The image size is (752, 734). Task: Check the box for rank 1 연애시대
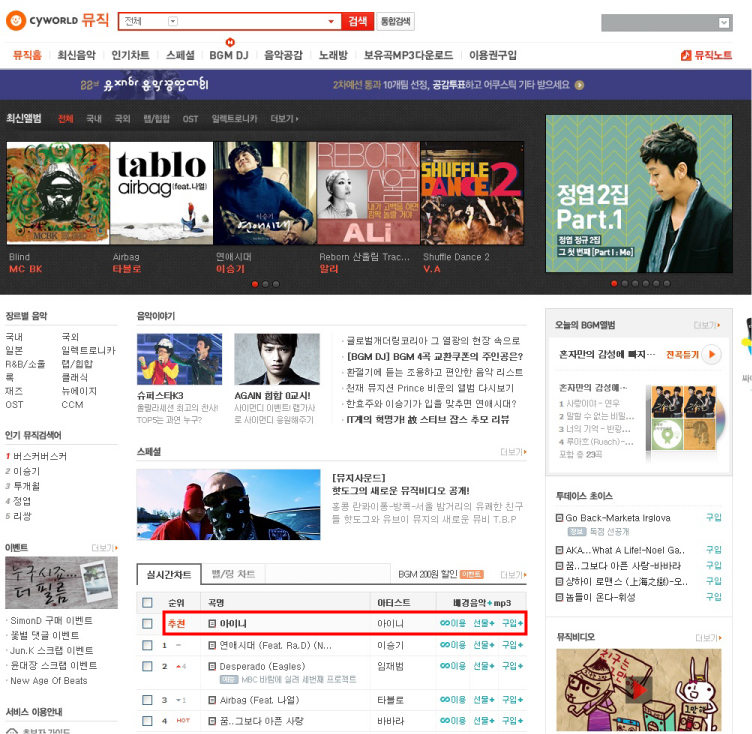147,645
